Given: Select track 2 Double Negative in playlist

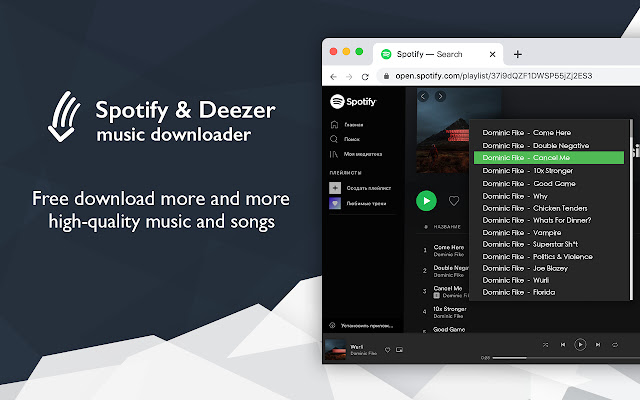Looking at the screenshot, I should click(445, 271).
